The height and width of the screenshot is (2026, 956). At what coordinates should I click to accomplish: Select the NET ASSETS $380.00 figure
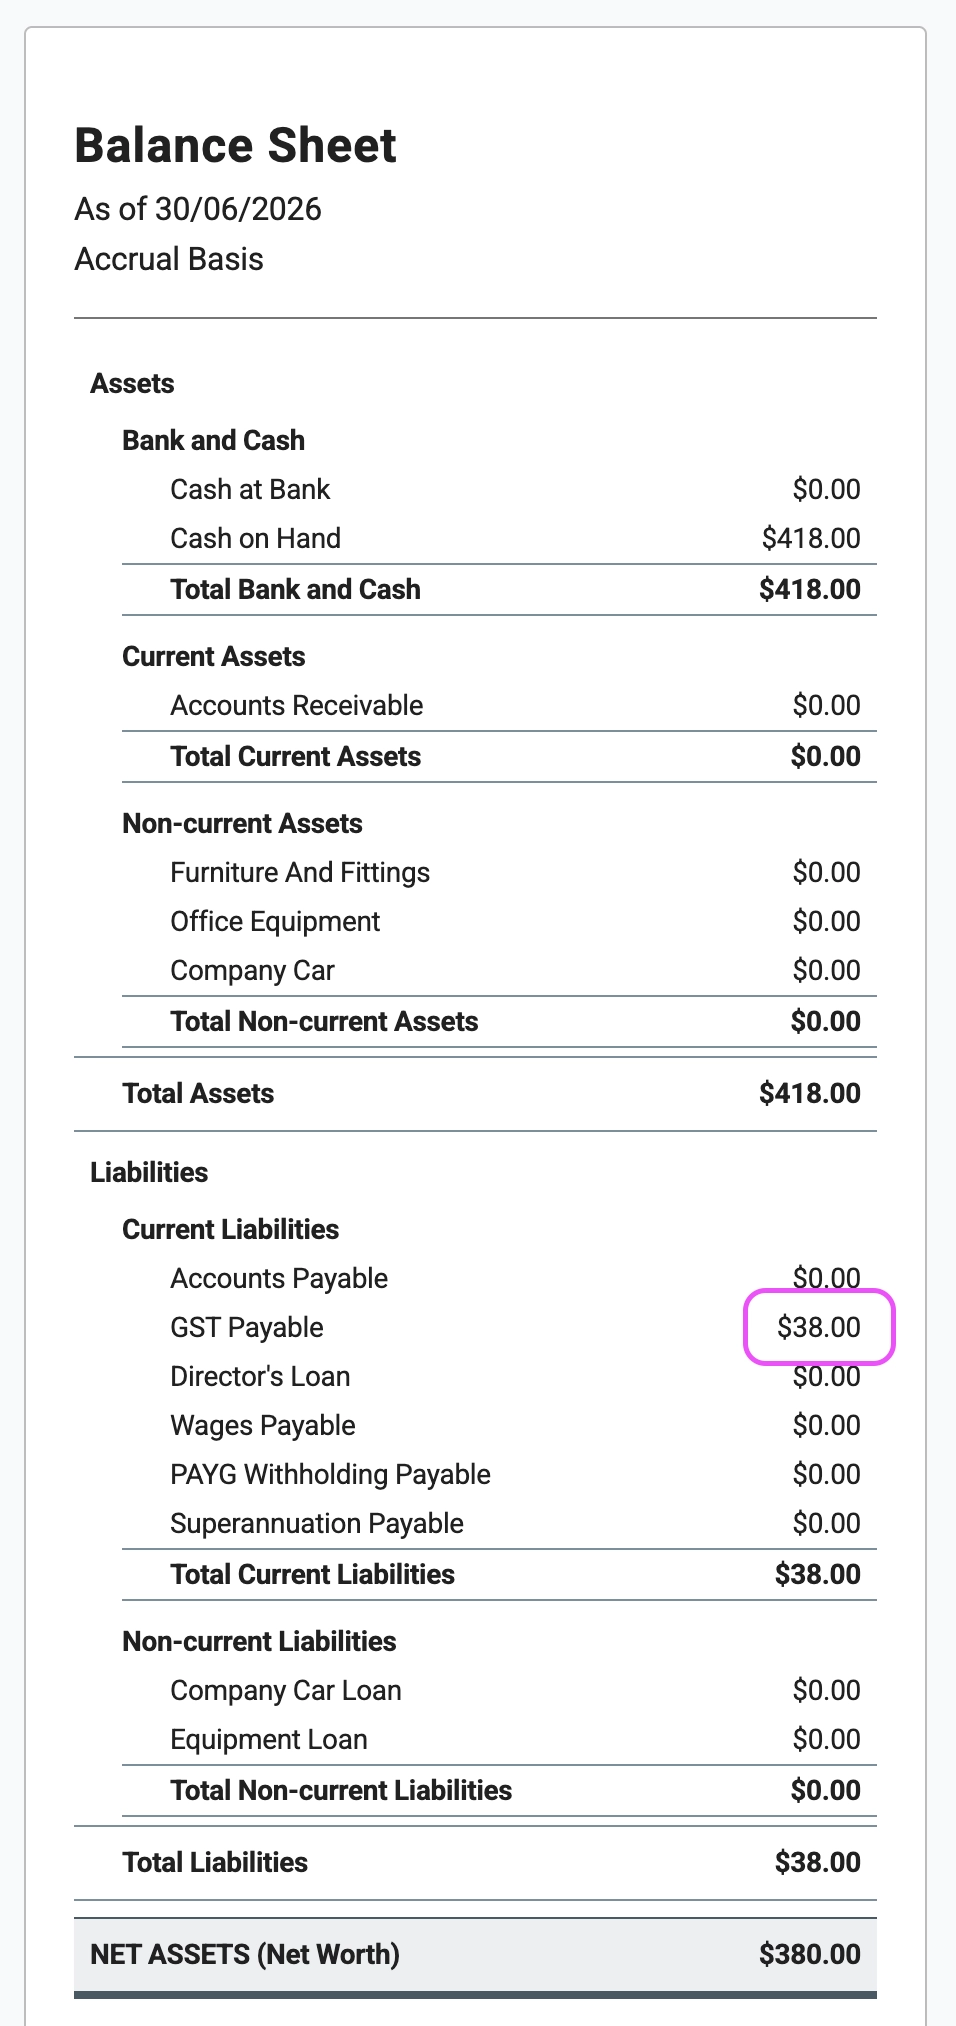810,1954
